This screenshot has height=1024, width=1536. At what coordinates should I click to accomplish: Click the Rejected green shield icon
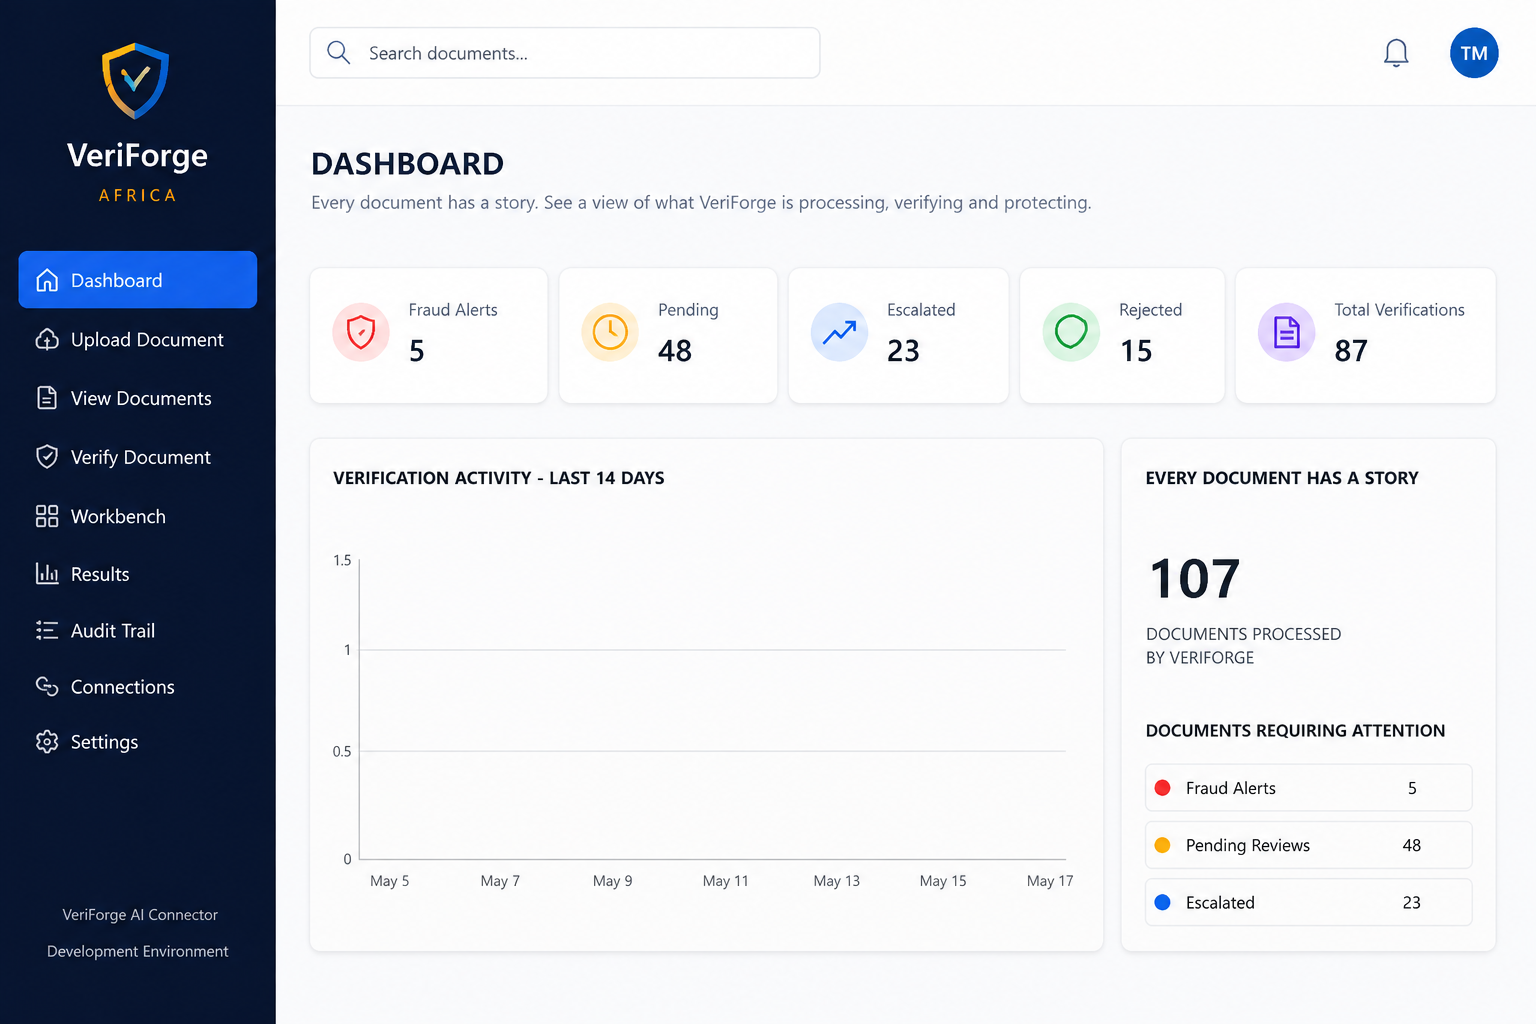(x=1071, y=331)
